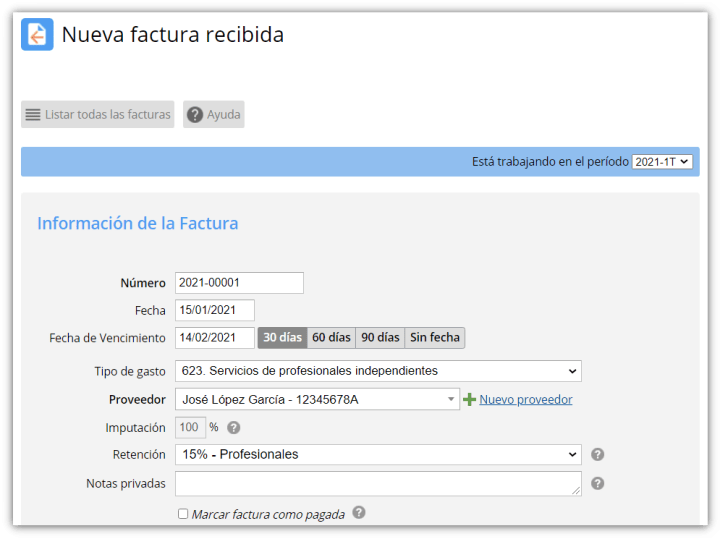Screen dimensions: 720x539
Task: Click the list icon in Listar todas las facturas
Action: pyautogui.click(x=33, y=114)
